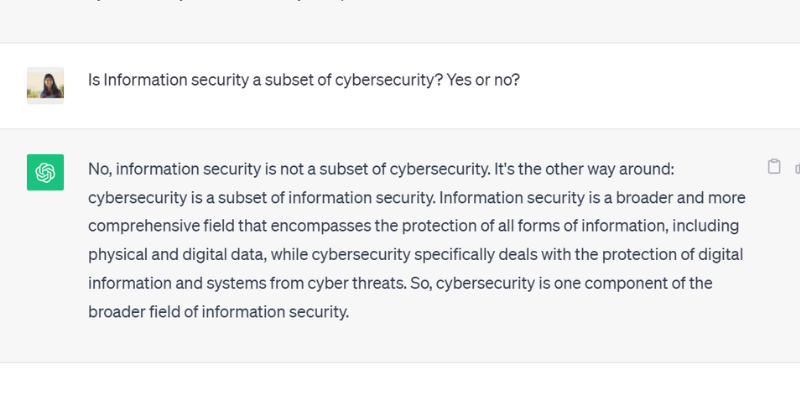800x400 pixels.
Task: Click the final line "broader field of information security."
Action: click(x=218, y=313)
